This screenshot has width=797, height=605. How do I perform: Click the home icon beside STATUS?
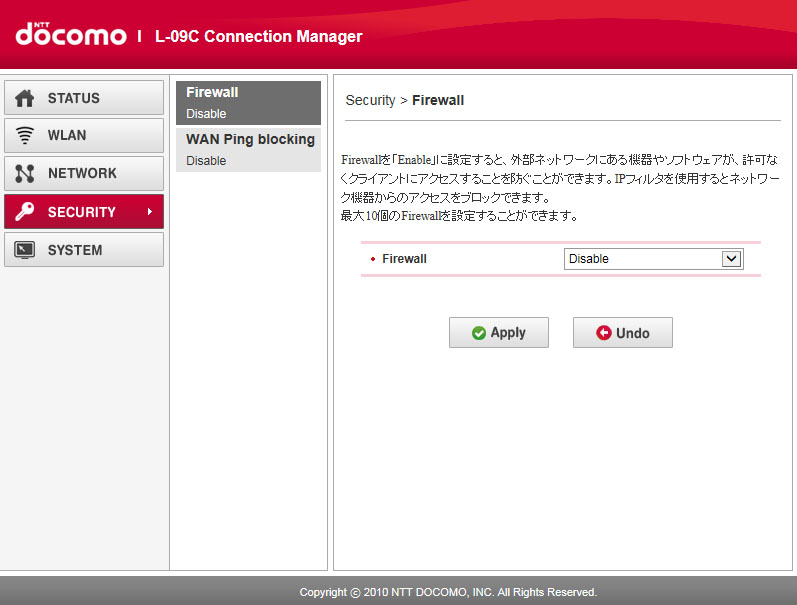tap(26, 98)
